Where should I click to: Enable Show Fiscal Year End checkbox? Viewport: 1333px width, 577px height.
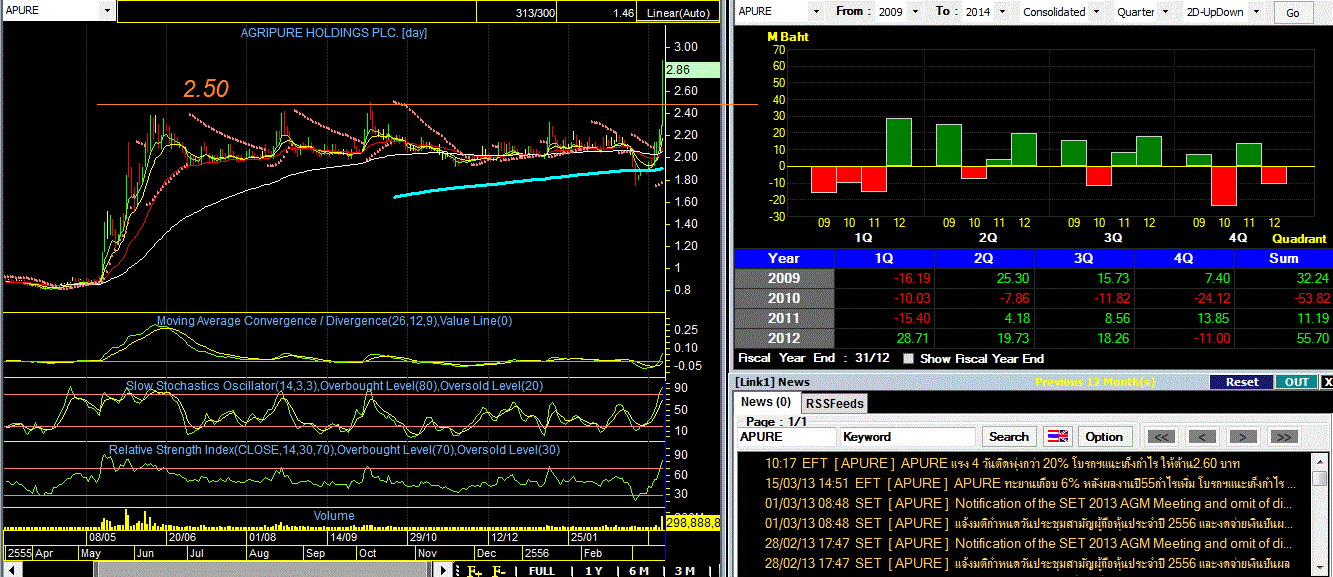tap(908, 358)
